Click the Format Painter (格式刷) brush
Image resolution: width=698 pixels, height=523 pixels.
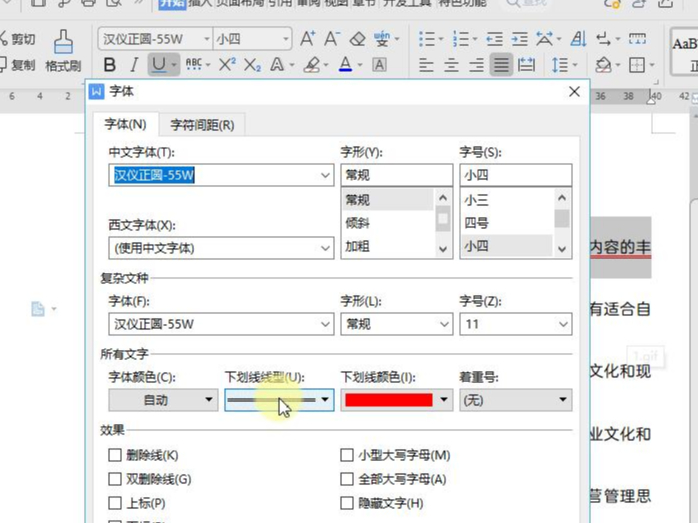pyautogui.click(x=63, y=50)
